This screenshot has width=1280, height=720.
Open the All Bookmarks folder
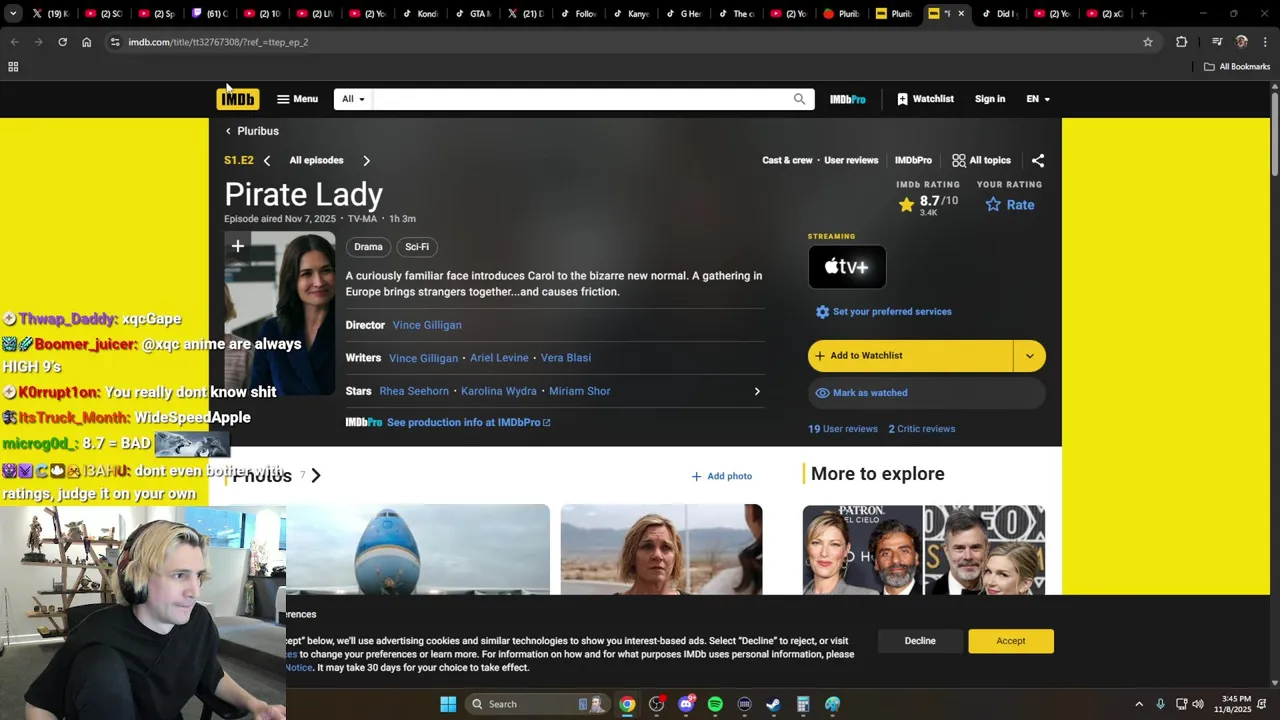[x=1237, y=67]
